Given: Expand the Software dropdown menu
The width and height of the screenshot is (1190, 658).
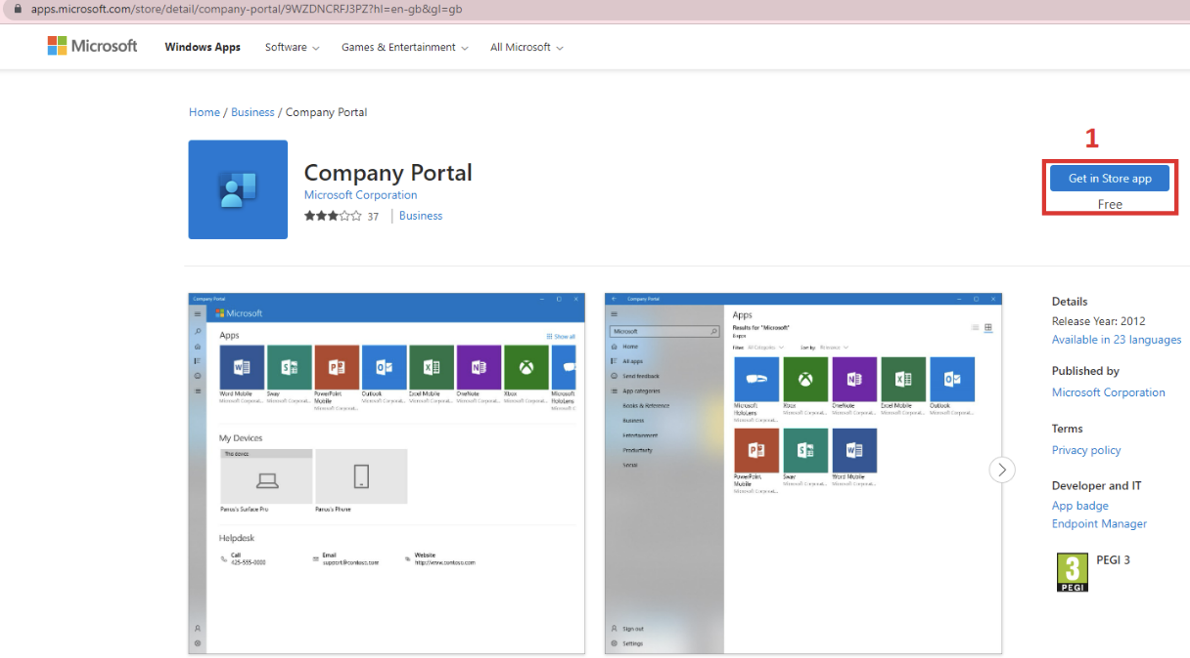Looking at the screenshot, I should [292, 47].
